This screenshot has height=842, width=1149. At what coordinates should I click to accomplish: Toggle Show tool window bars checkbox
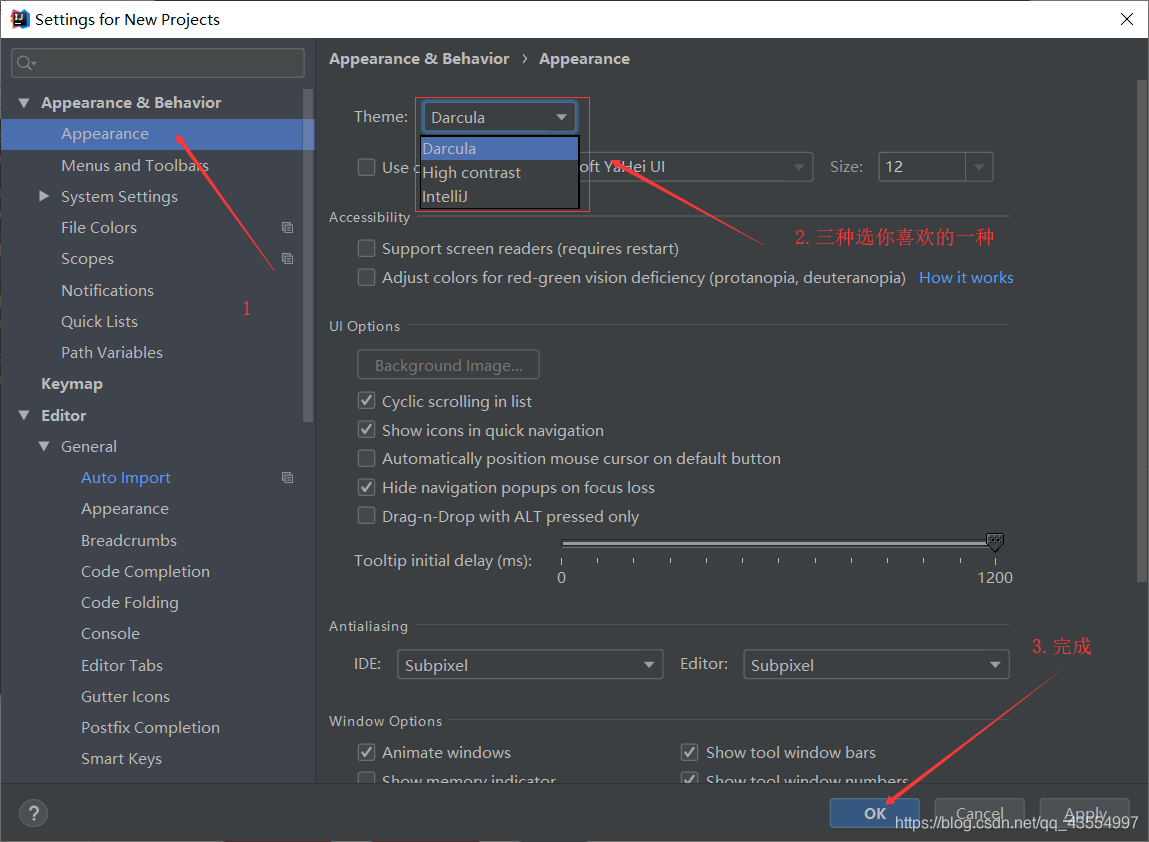point(690,753)
